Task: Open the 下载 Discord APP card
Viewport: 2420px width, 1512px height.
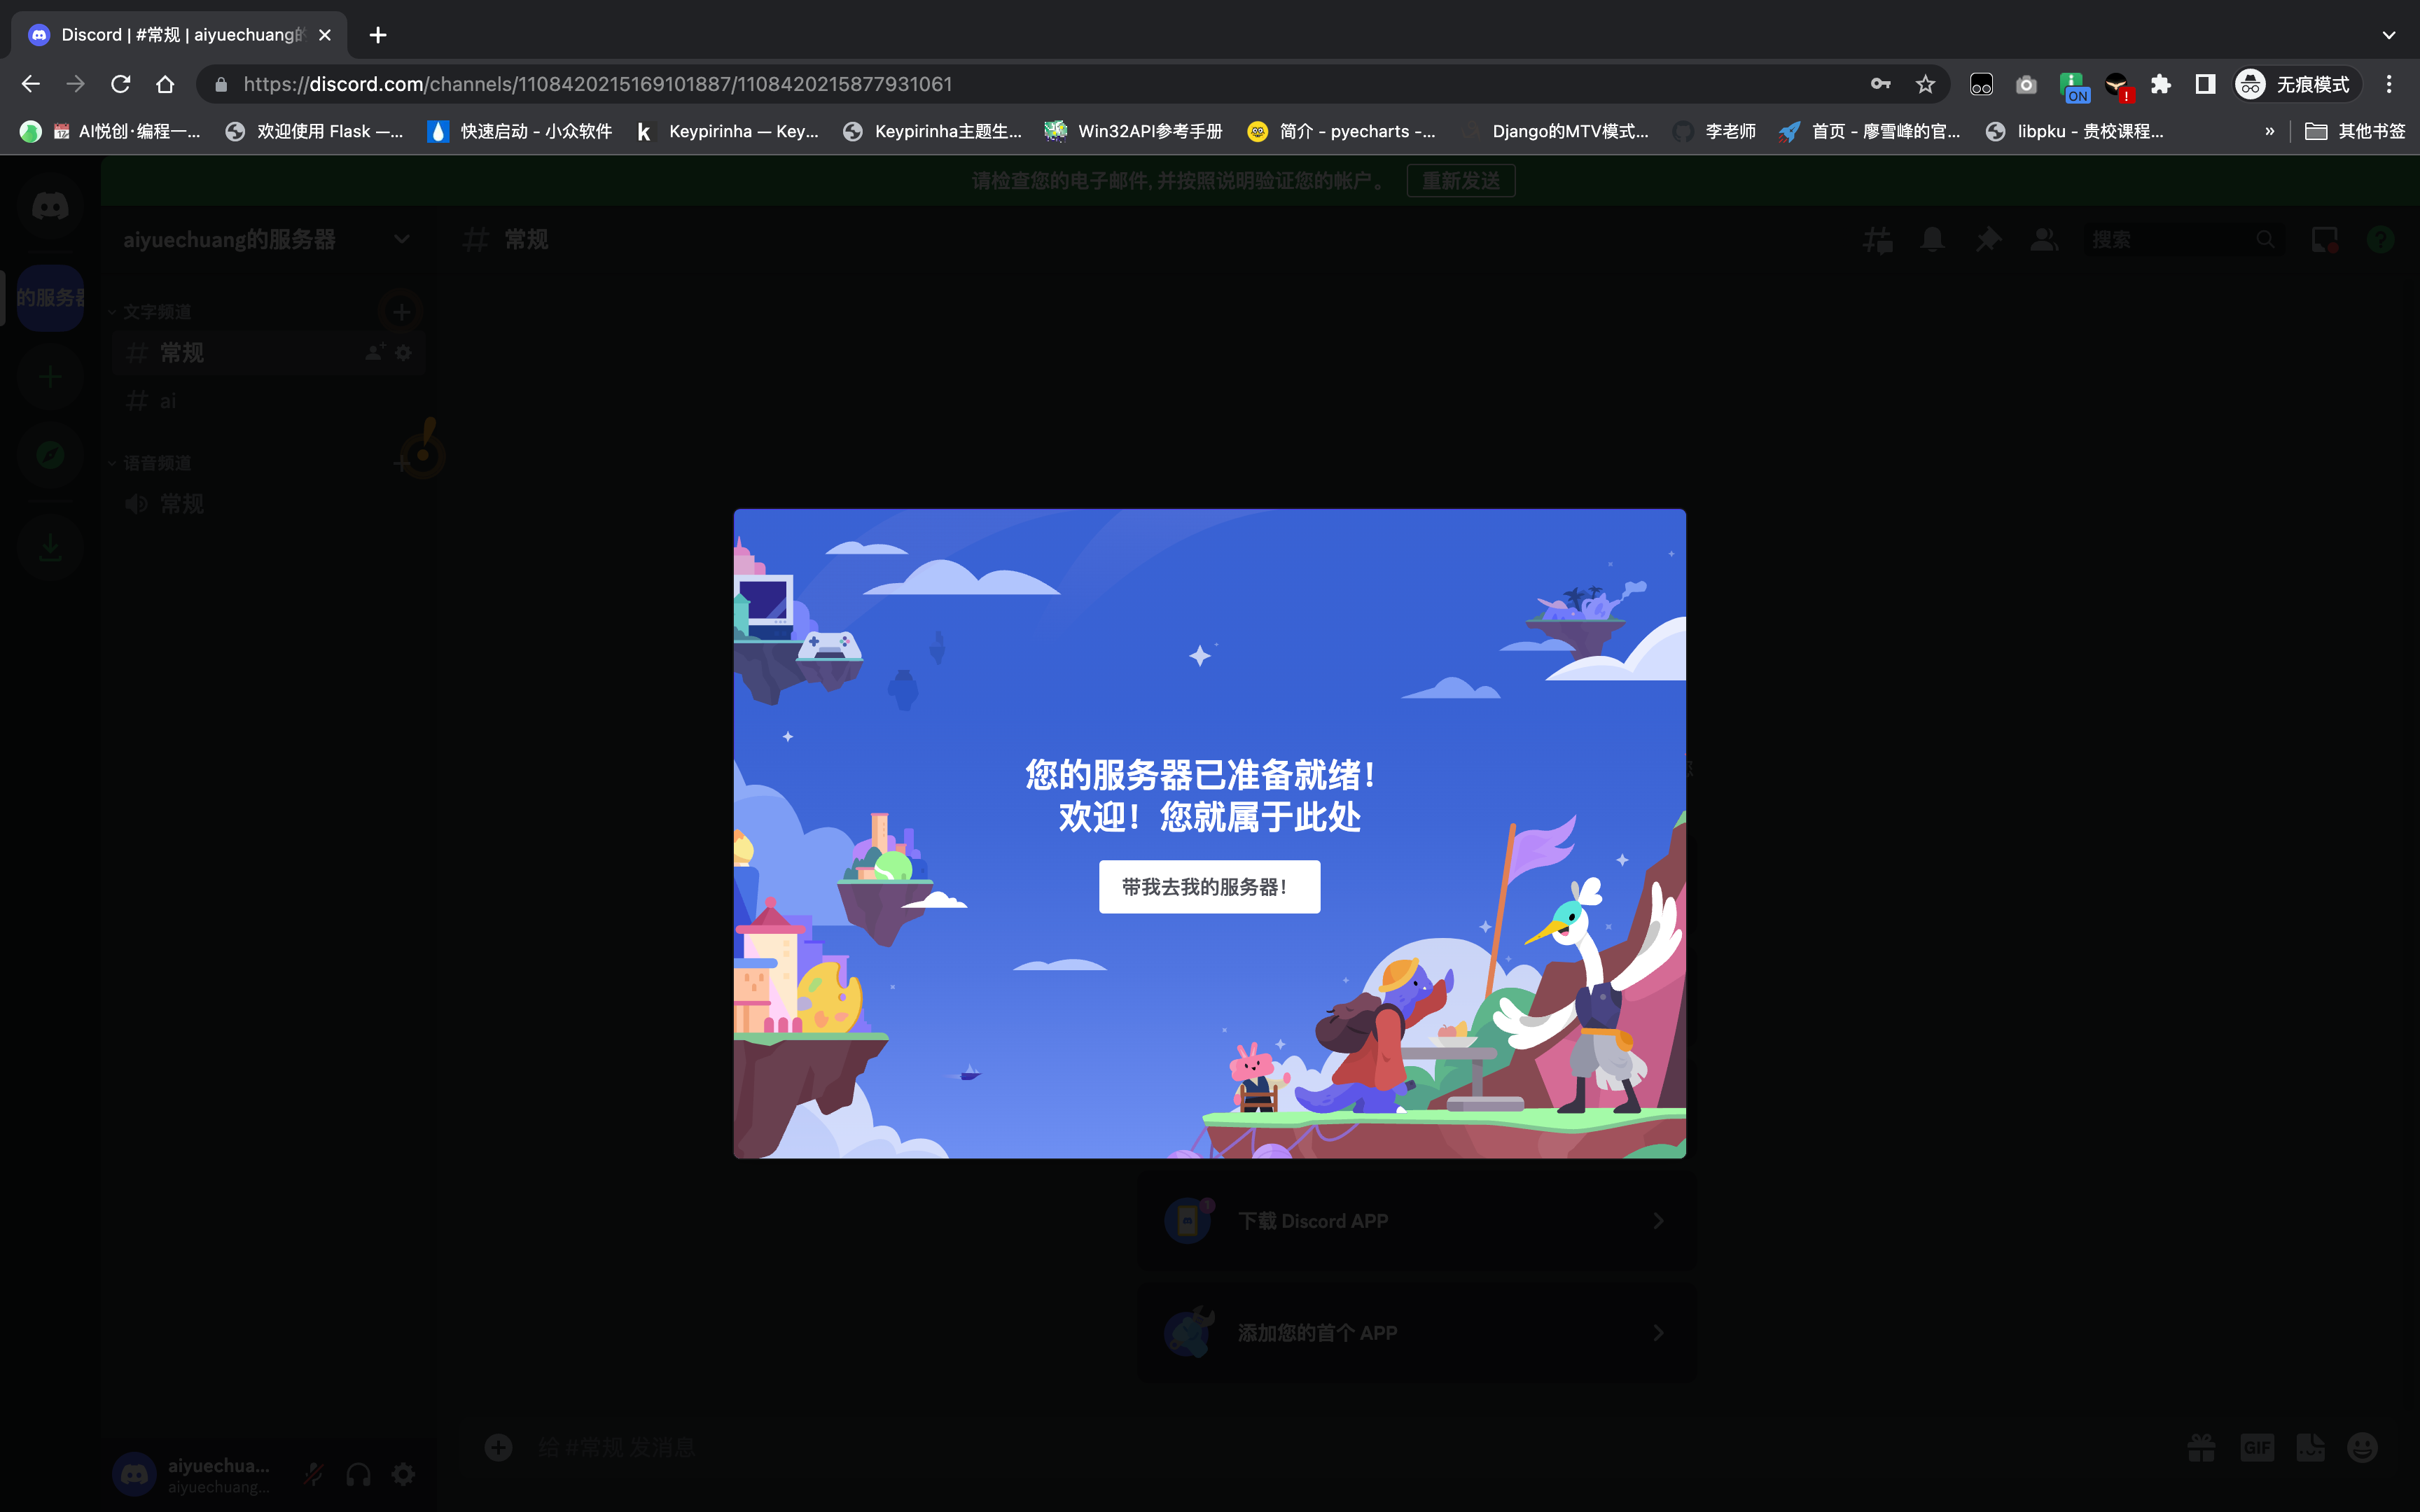Action: 1417,1221
